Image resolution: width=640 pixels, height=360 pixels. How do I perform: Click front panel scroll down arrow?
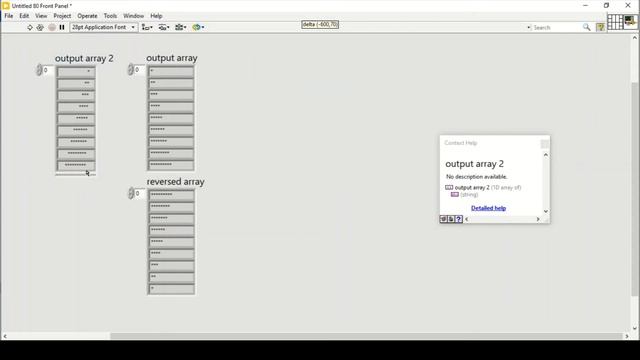(635, 328)
